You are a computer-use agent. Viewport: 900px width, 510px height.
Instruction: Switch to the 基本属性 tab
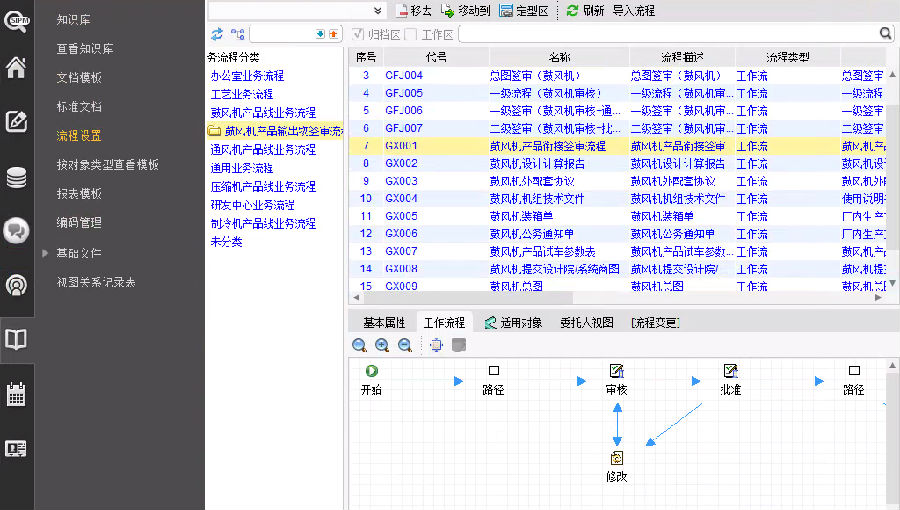tap(384, 322)
